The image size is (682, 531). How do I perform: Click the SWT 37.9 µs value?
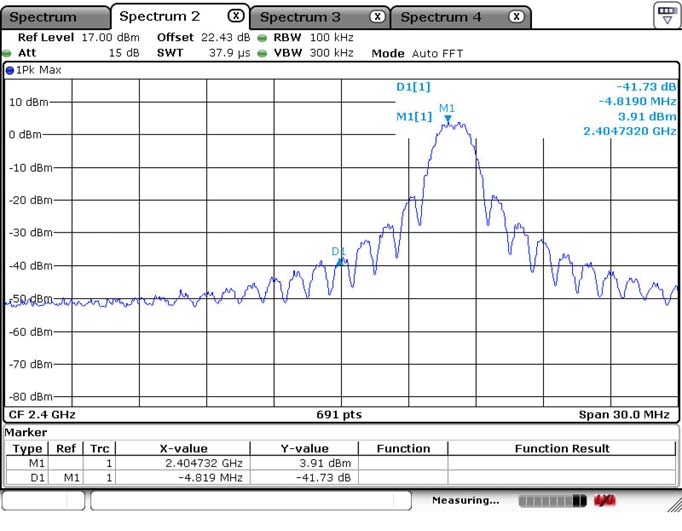pyautogui.click(x=229, y=53)
